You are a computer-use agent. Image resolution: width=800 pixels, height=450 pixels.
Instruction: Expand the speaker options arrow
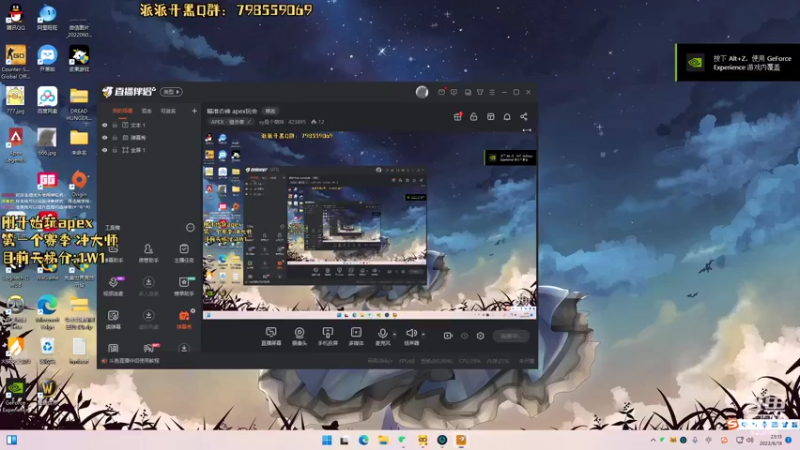[423, 335]
